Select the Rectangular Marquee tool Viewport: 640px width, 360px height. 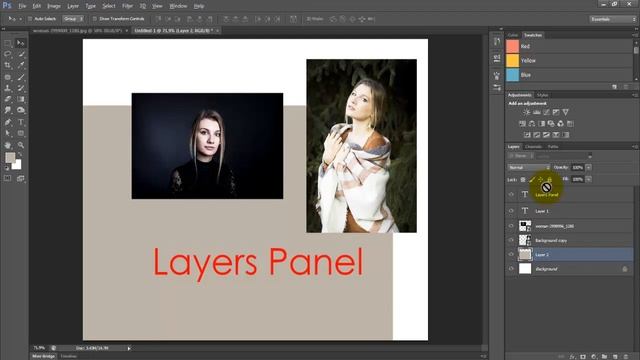[8, 43]
